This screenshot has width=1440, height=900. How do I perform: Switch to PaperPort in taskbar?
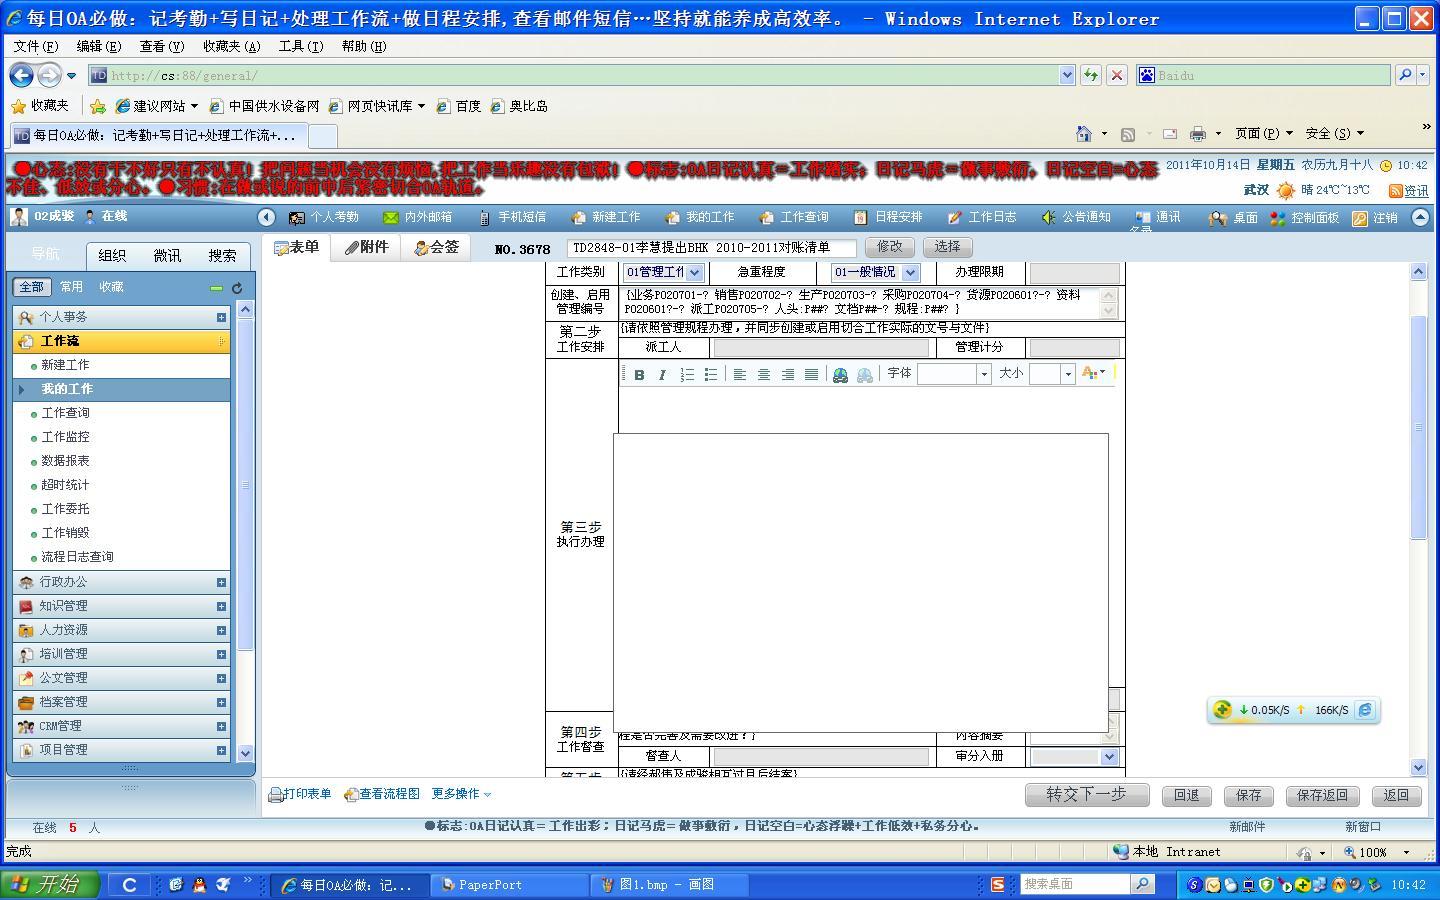point(510,884)
